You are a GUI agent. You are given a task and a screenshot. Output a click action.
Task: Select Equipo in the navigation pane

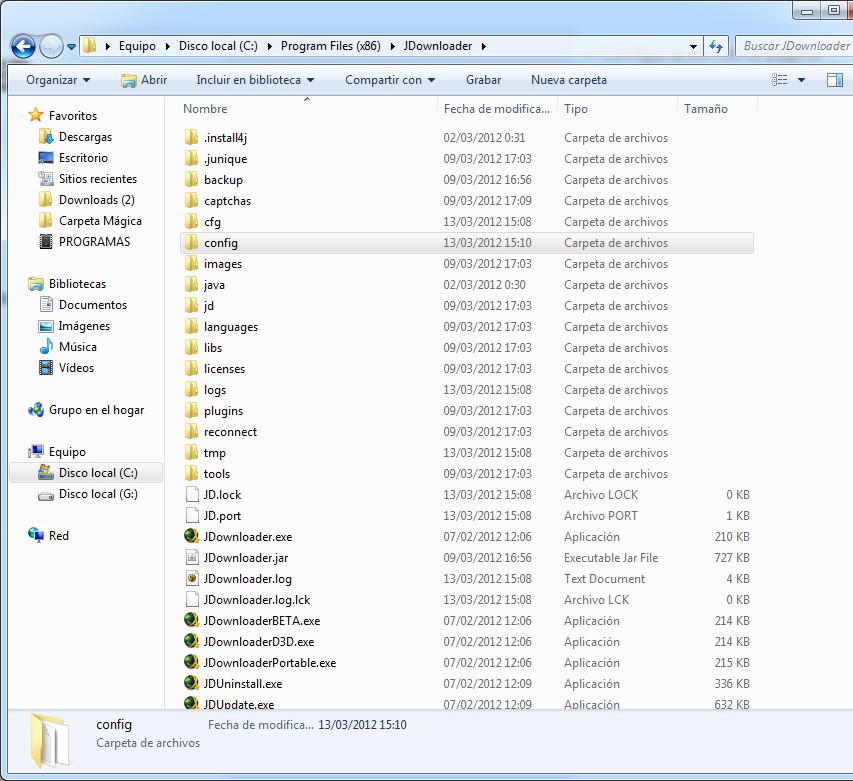point(67,452)
